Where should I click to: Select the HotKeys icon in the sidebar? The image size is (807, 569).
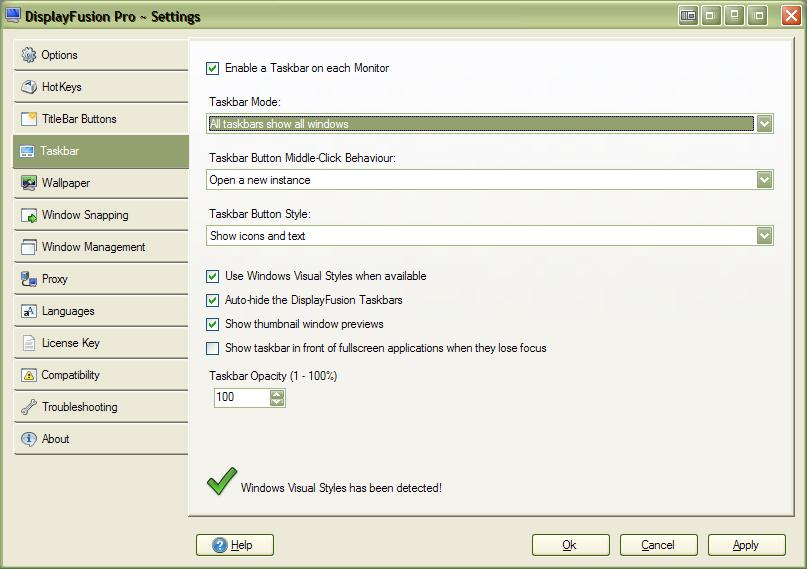point(28,87)
